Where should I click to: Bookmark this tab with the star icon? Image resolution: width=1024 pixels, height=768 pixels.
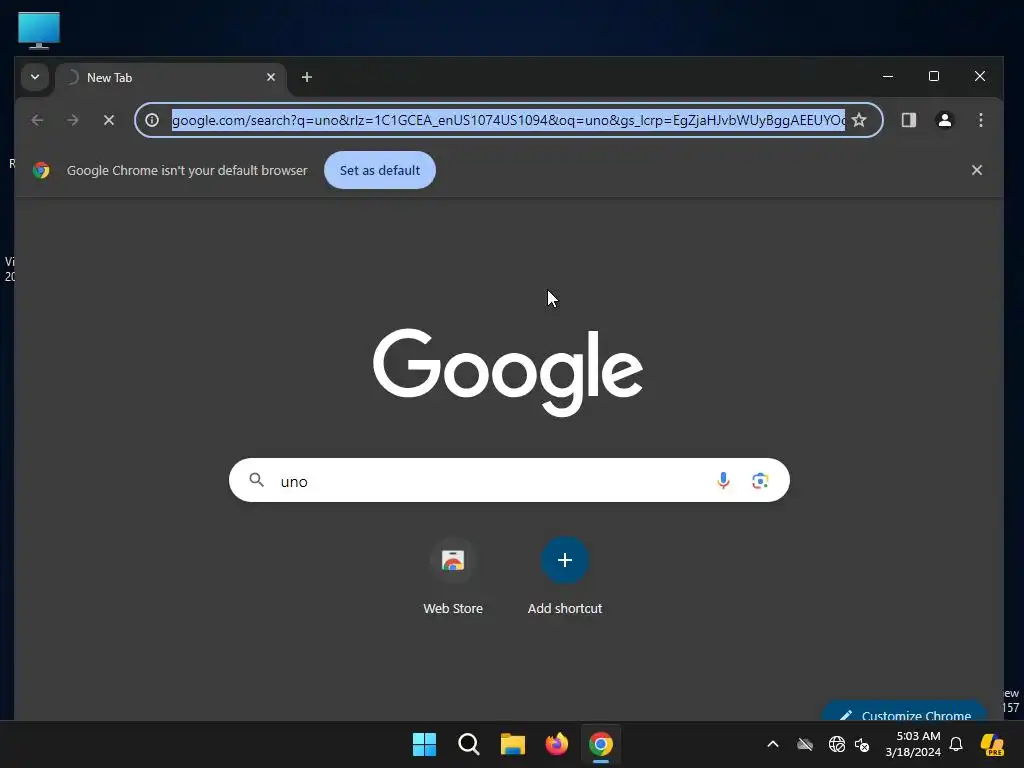pos(859,120)
